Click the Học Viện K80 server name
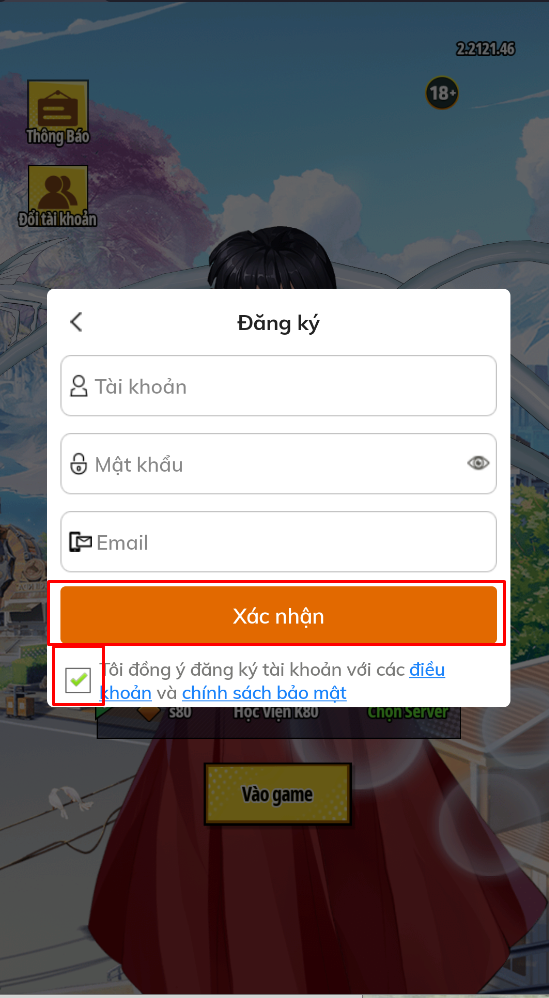 [276, 713]
